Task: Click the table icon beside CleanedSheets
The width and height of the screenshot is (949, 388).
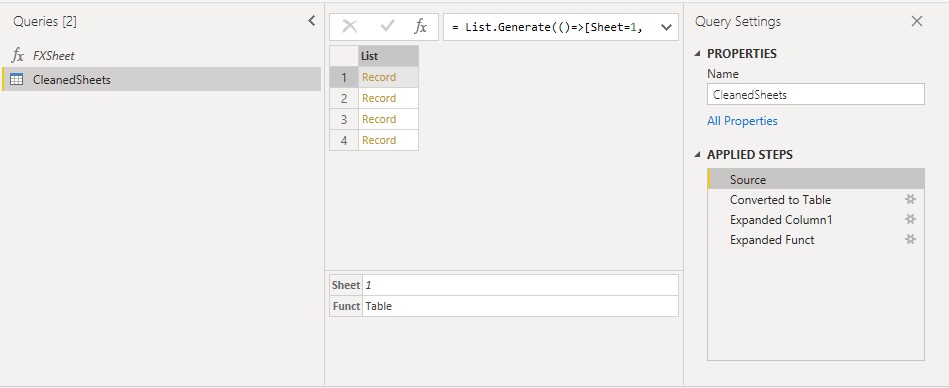Action: tap(17, 79)
